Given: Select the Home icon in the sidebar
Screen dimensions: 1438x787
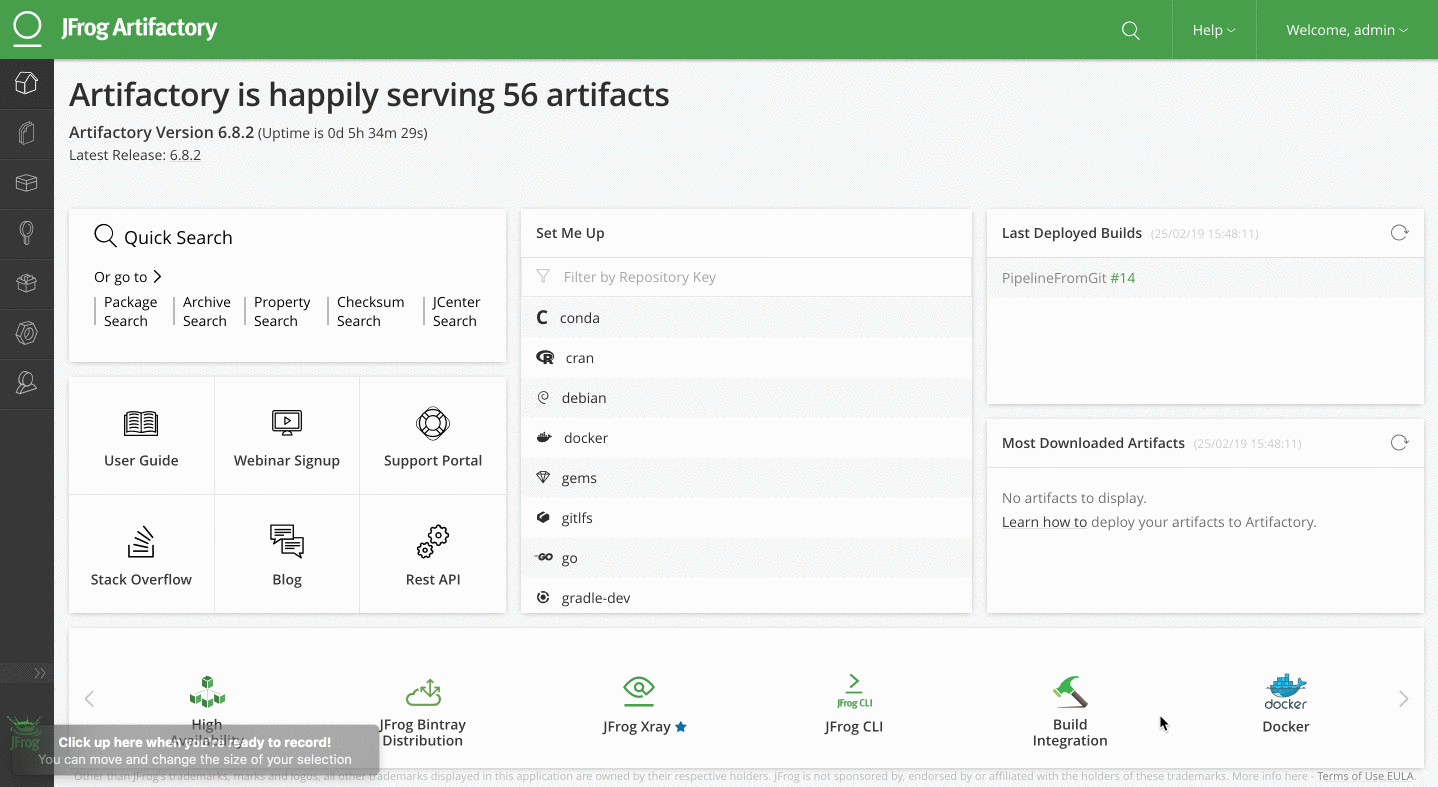Looking at the screenshot, I should point(27,84).
